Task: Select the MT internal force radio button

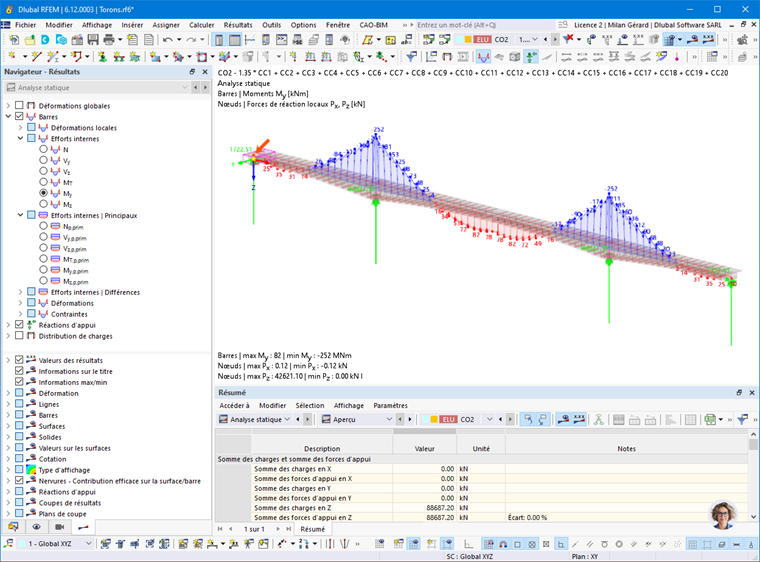Action: pyautogui.click(x=43, y=182)
